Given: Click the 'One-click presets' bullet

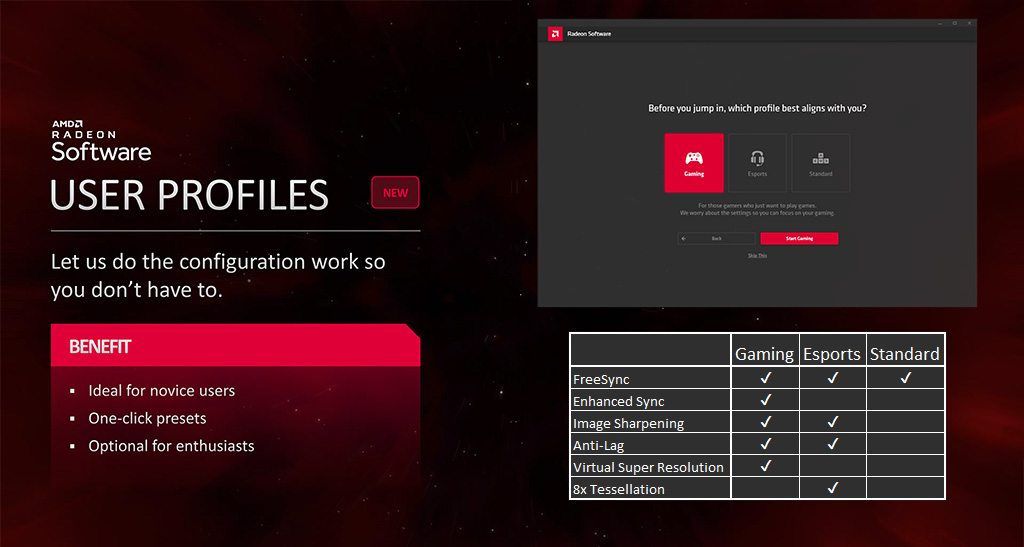Looking at the screenshot, I should point(147,418).
